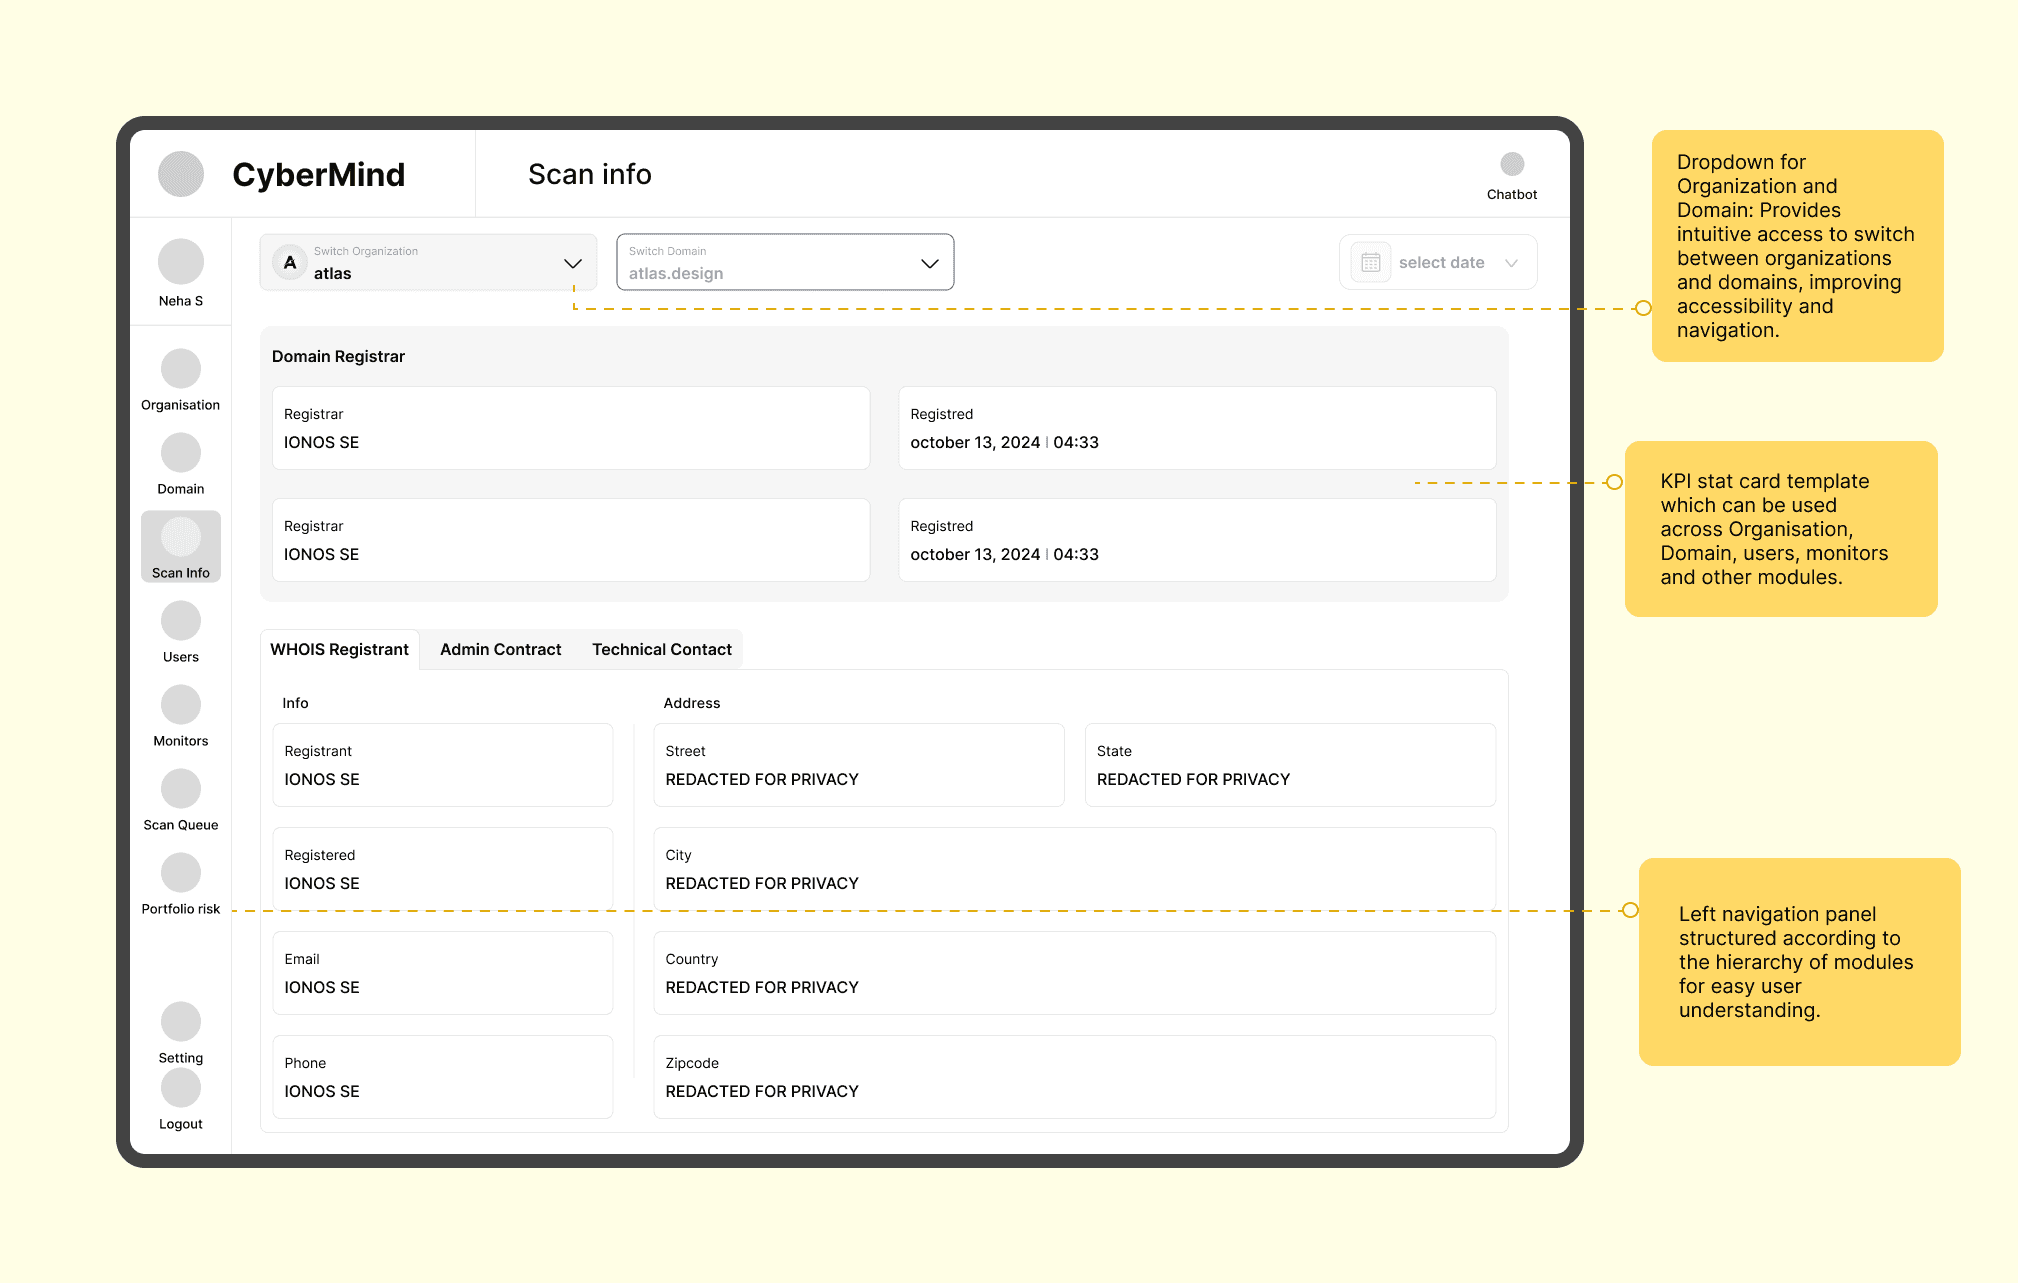Expand the Switch Domain dropdown chevron
This screenshot has width=2018, height=1283.
(x=929, y=263)
